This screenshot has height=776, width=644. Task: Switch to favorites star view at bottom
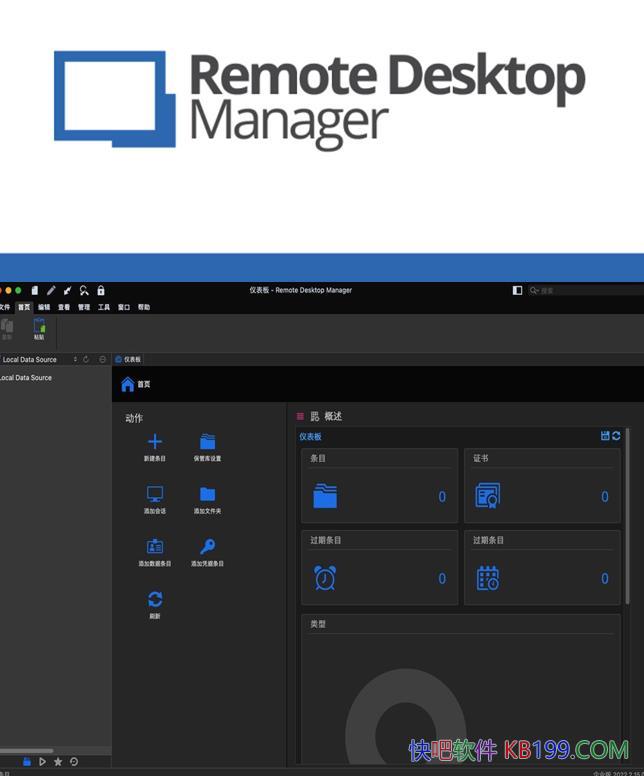58,762
